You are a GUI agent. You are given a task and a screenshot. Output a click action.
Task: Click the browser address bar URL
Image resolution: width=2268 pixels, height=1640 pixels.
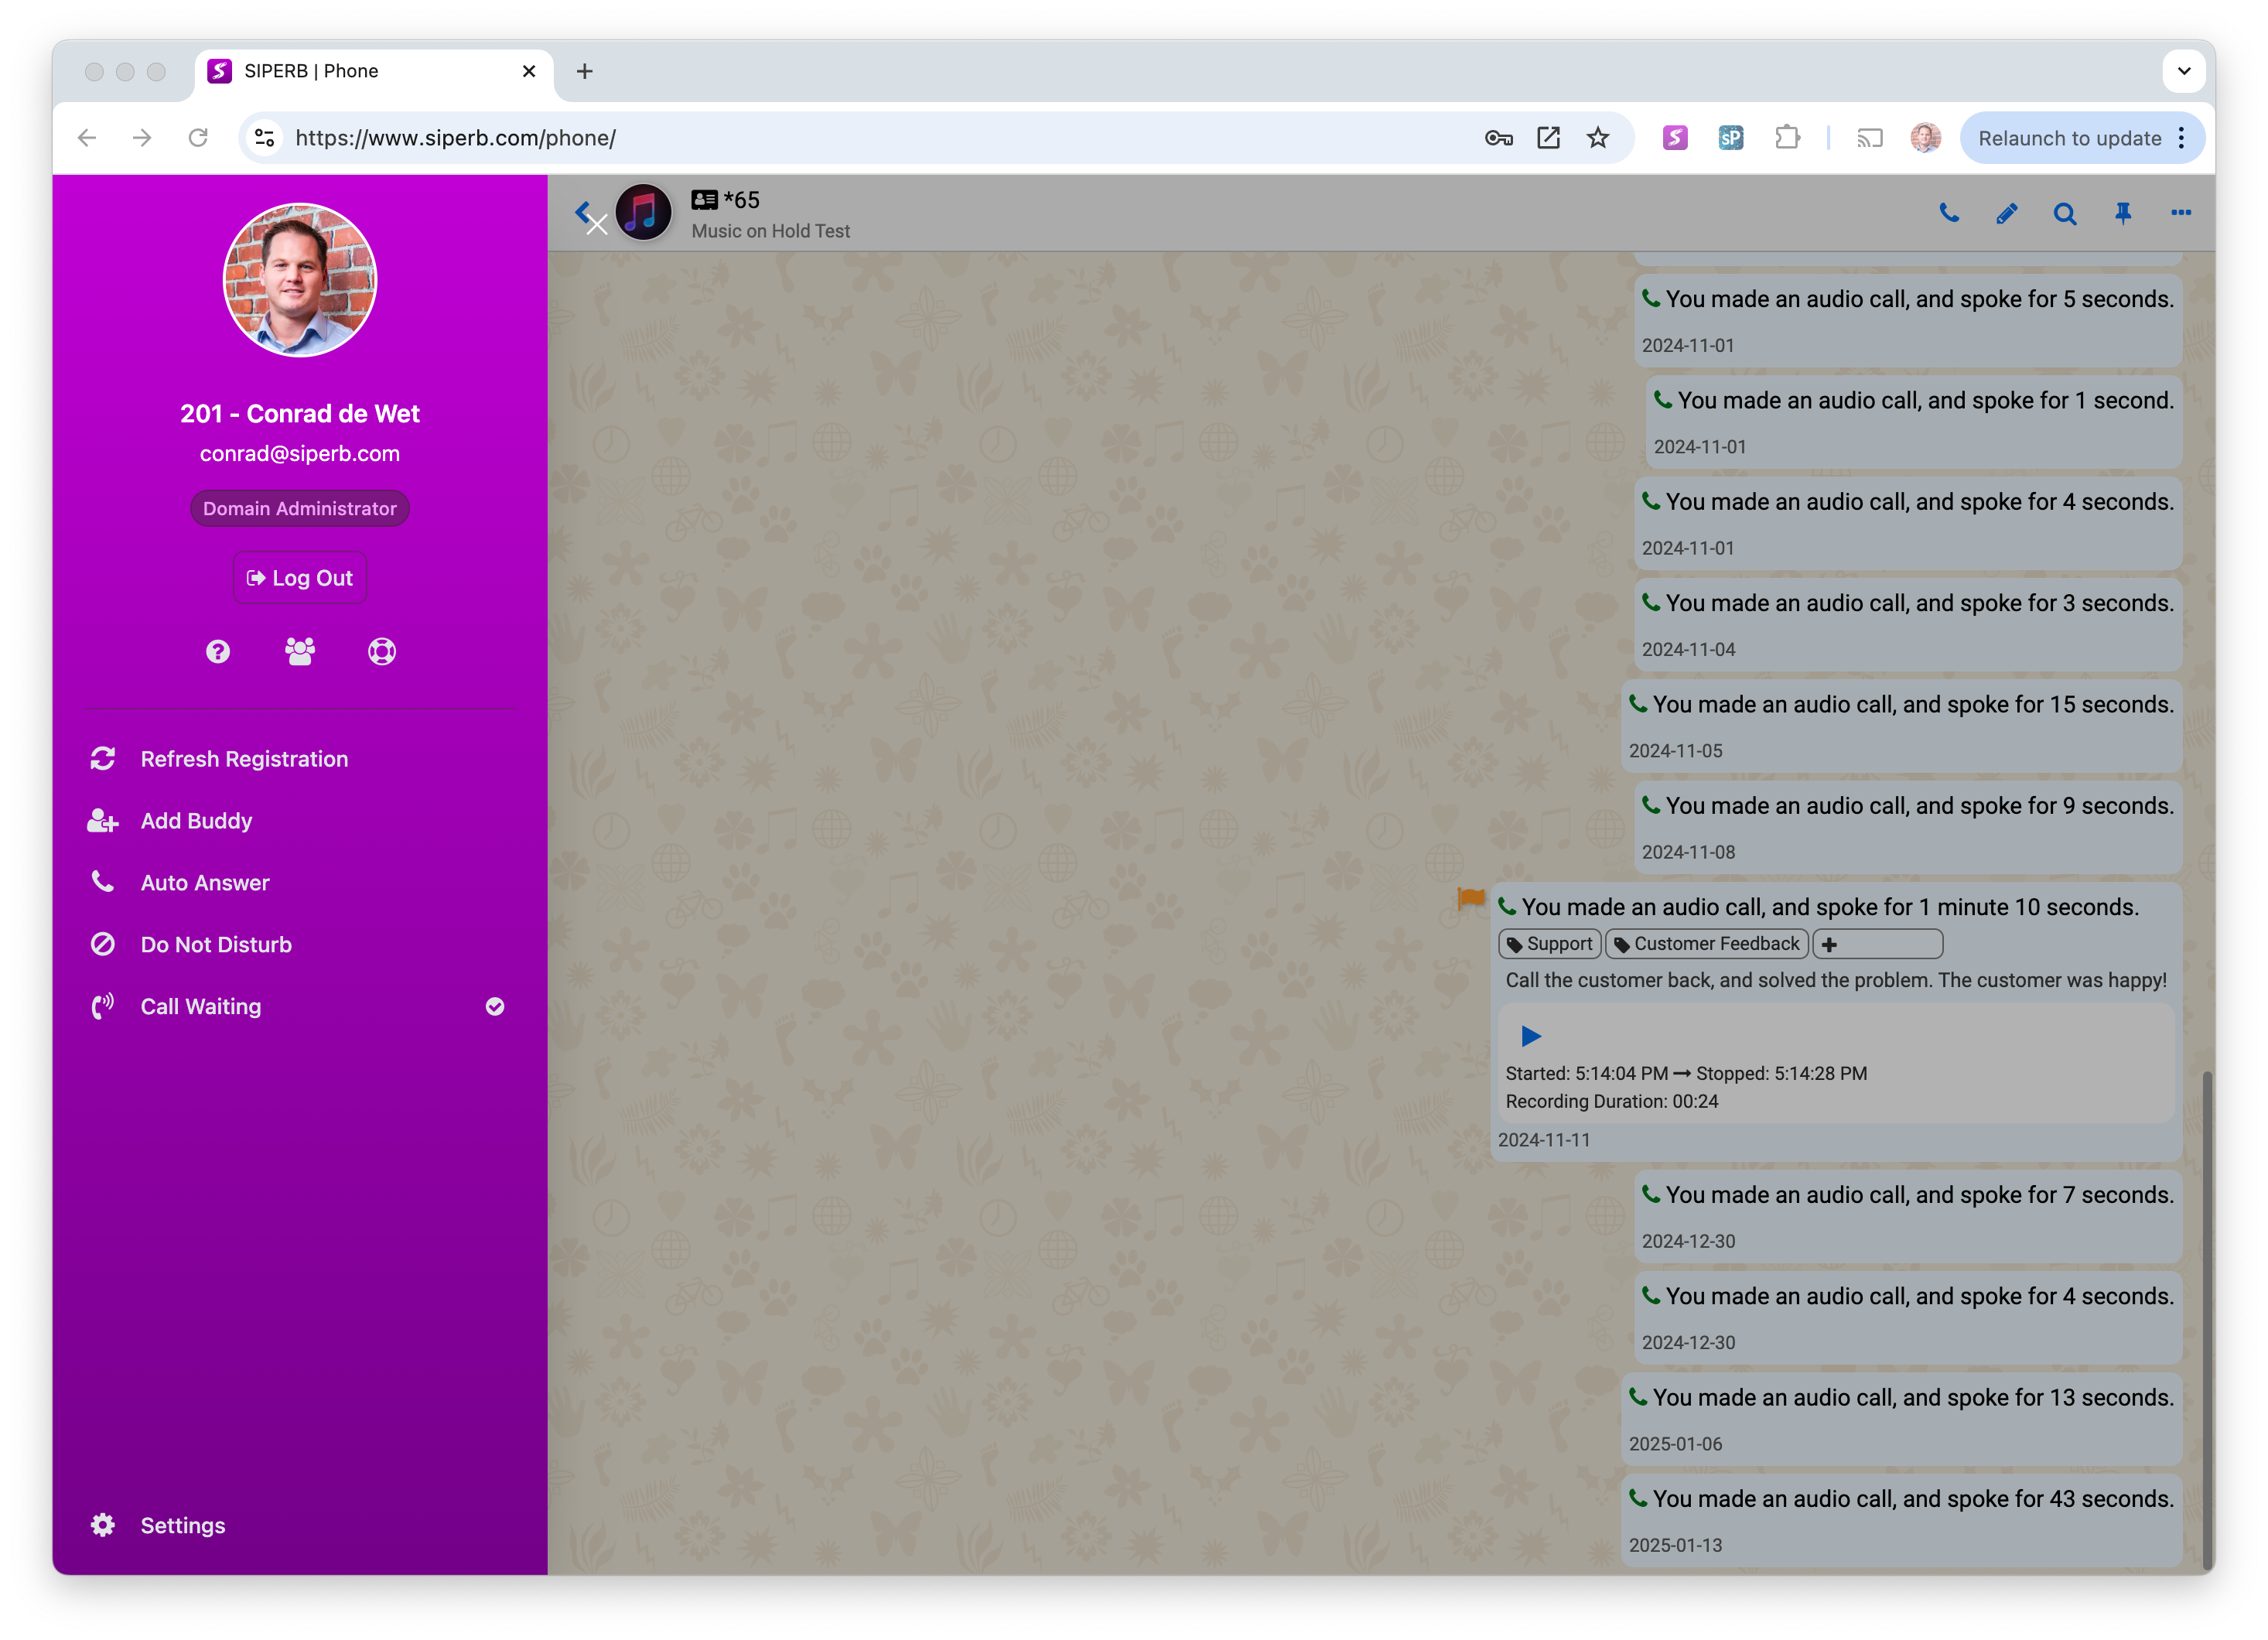[455, 138]
